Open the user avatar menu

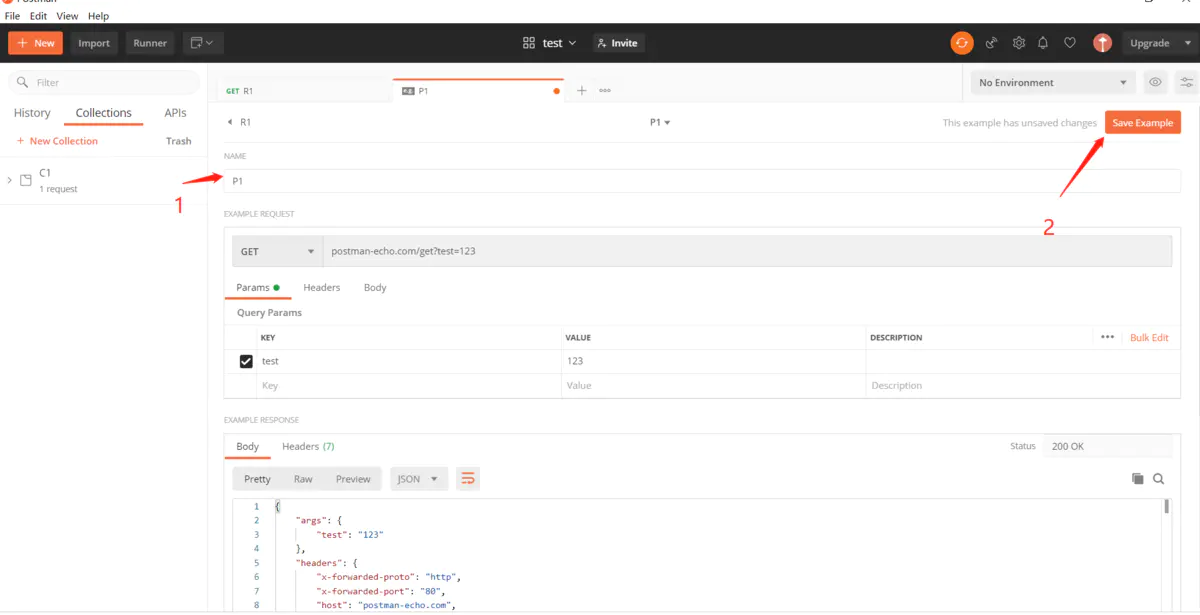[1102, 43]
